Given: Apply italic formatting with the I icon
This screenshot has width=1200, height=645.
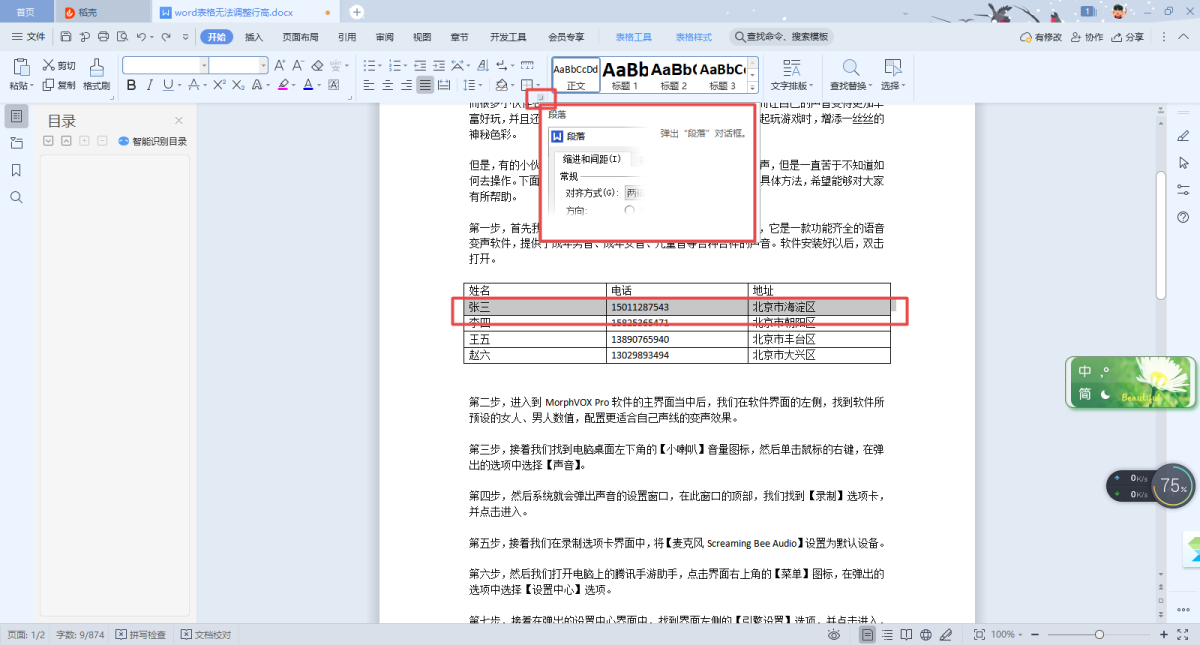Looking at the screenshot, I should [x=150, y=85].
